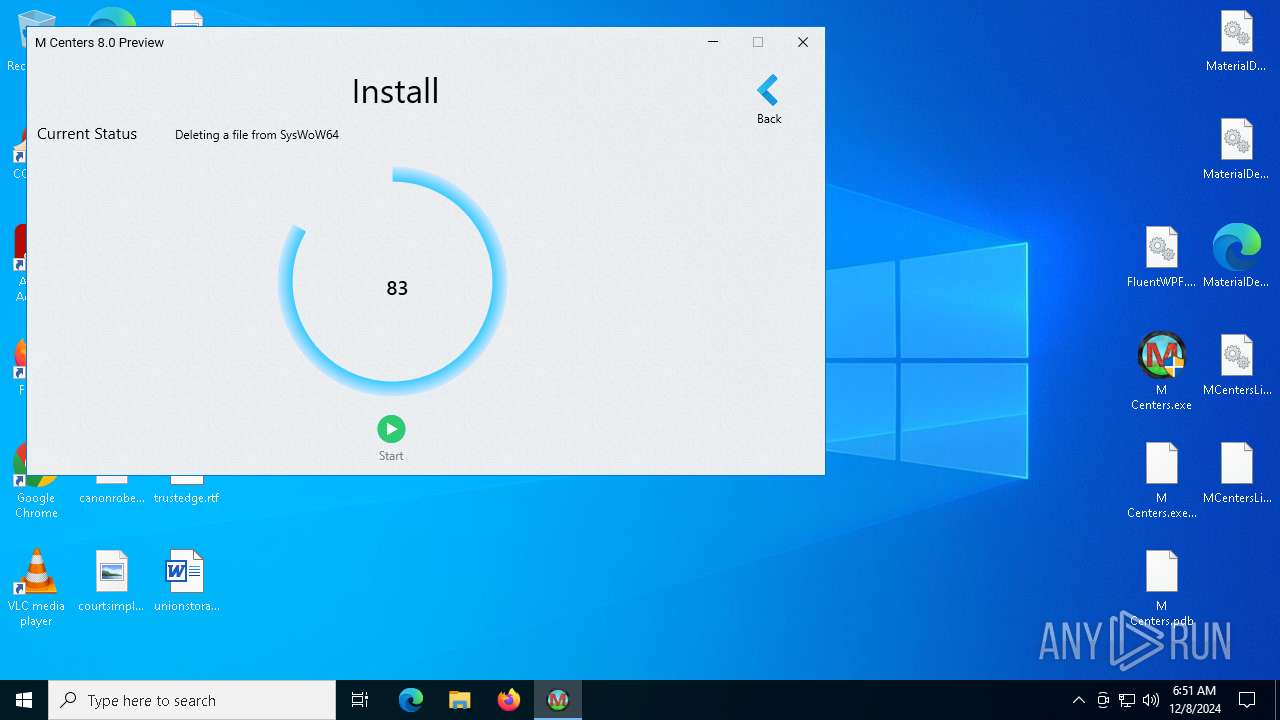Open the M Centers.pdb file

1161,573
